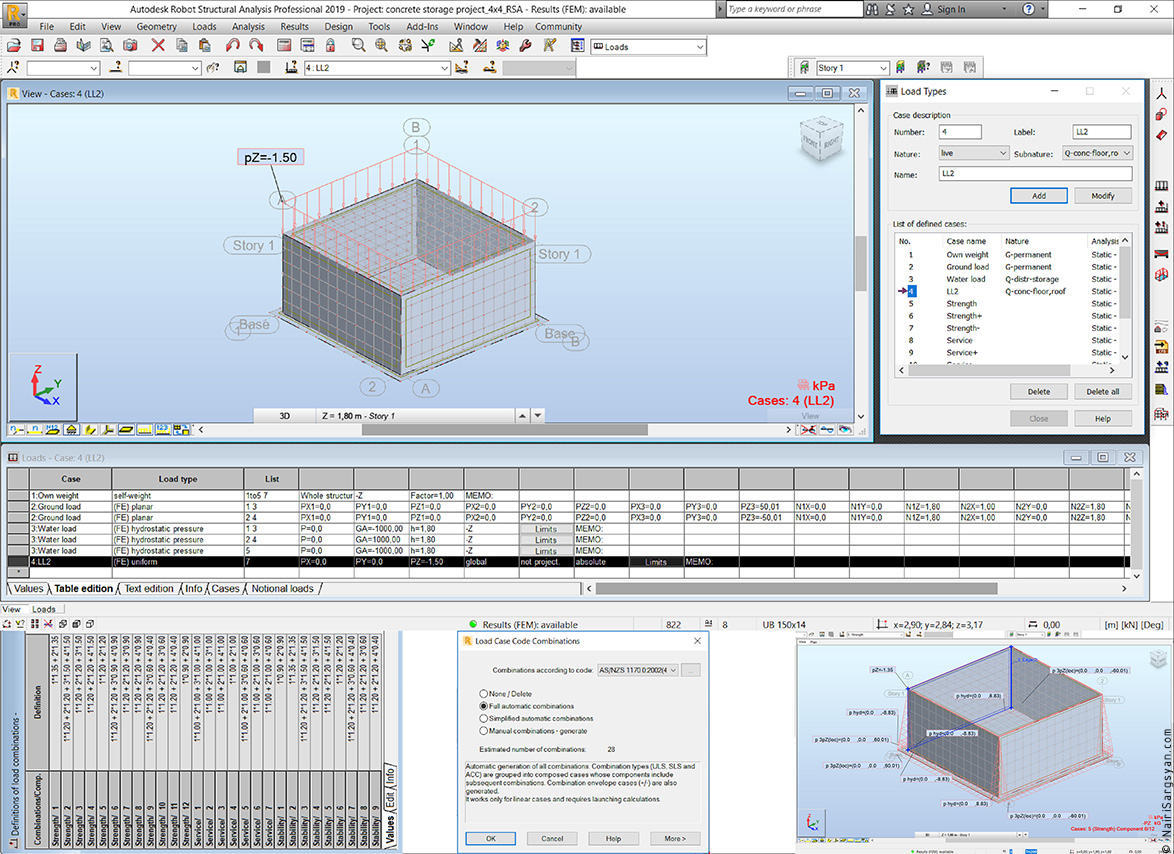Click story icon with question mark
This screenshot has width=1174, height=854.
[x=922, y=67]
